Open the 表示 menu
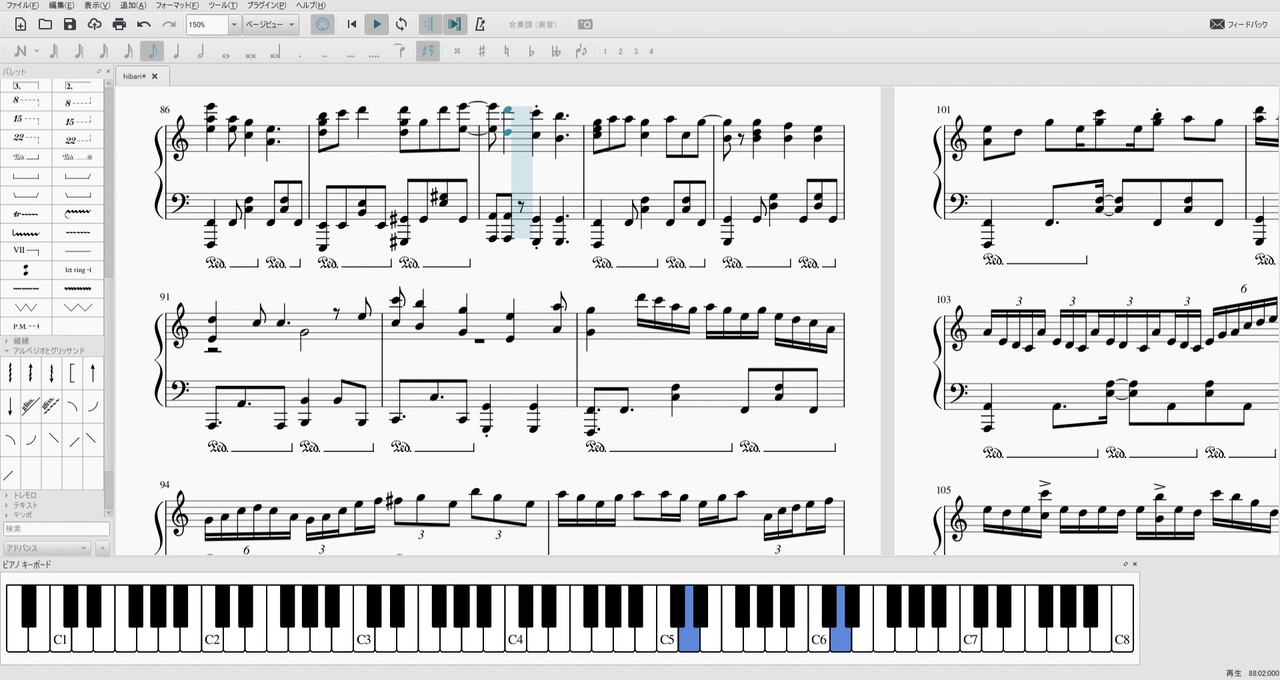The height and width of the screenshot is (680, 1280). pyautogui.click(x=96, y=5)
